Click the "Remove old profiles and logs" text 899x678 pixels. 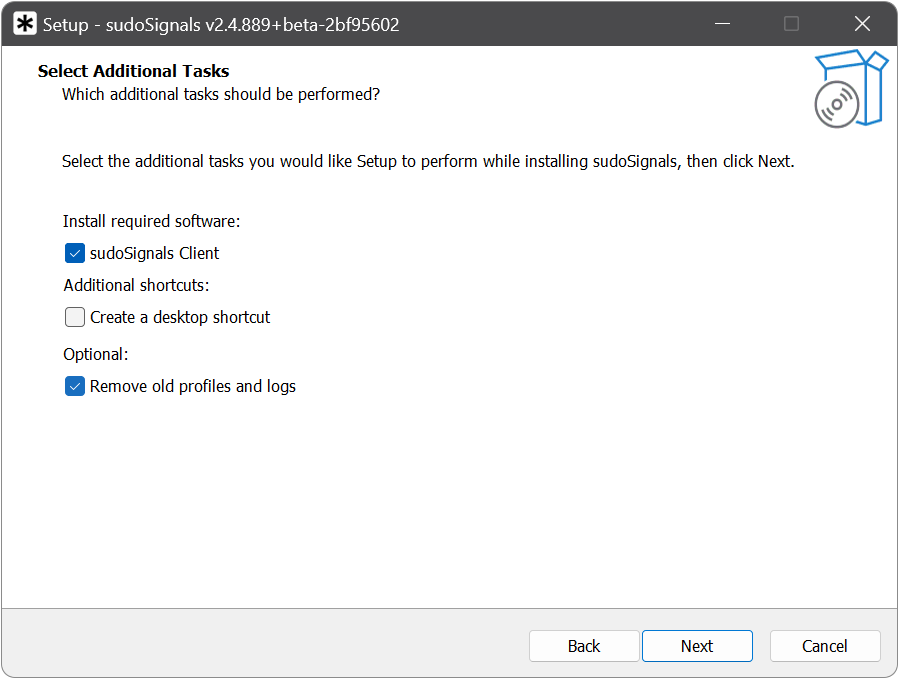tap(193, 386)
